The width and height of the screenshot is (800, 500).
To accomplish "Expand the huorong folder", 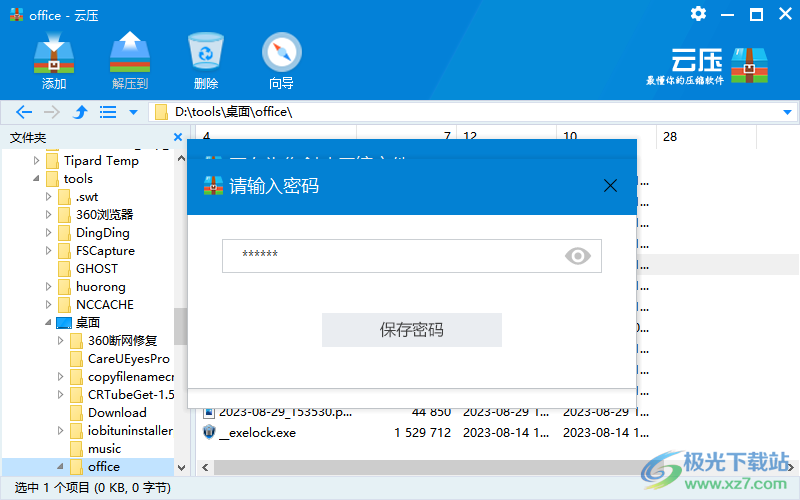I will (x=48, y=287).
